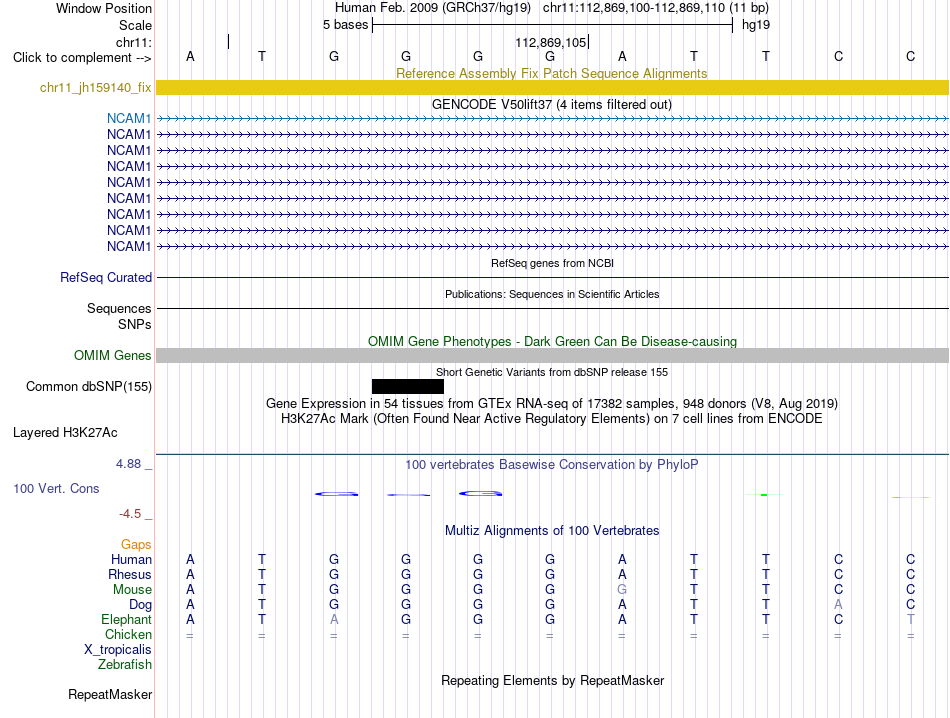Open 'Publications: Sequences in Scientific Articles' title
This screenshot has width=950, height=718.
coord(552,294)
